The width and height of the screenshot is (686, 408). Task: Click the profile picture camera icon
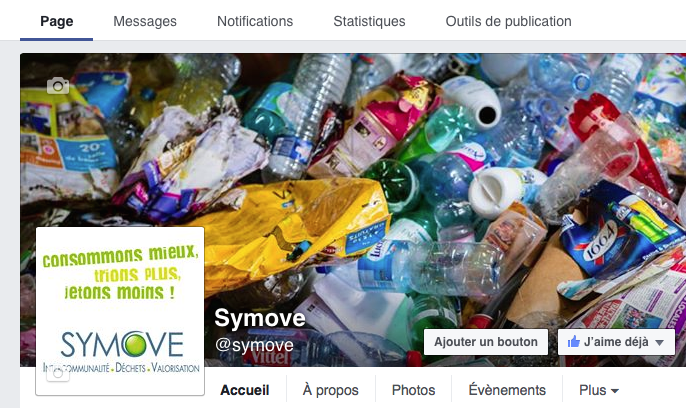click(x=58, y=374)
